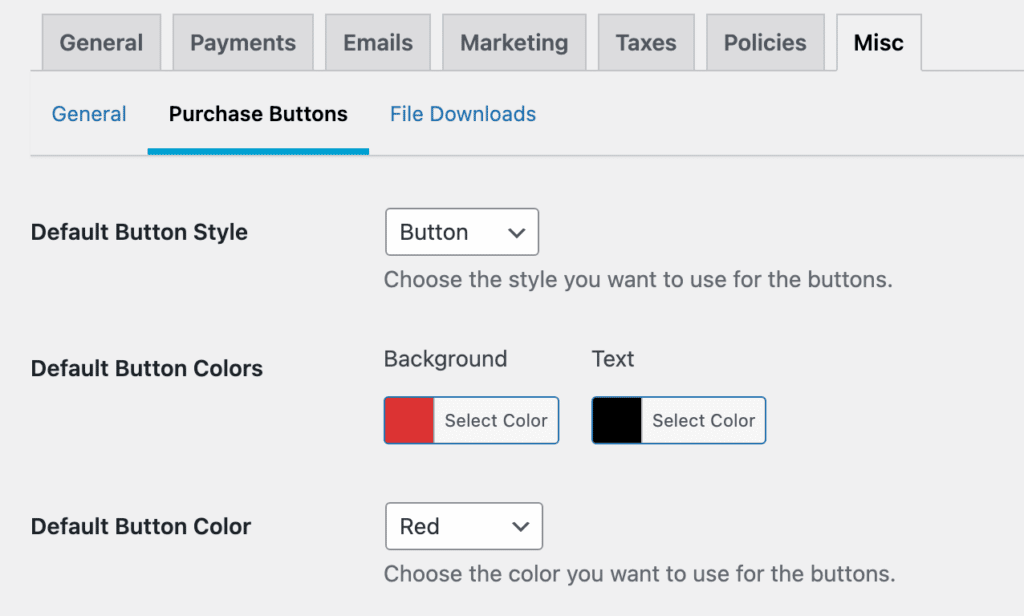Switch to the General tab
This screenshot has height=616, width=1024.
[x=101, y=42]
